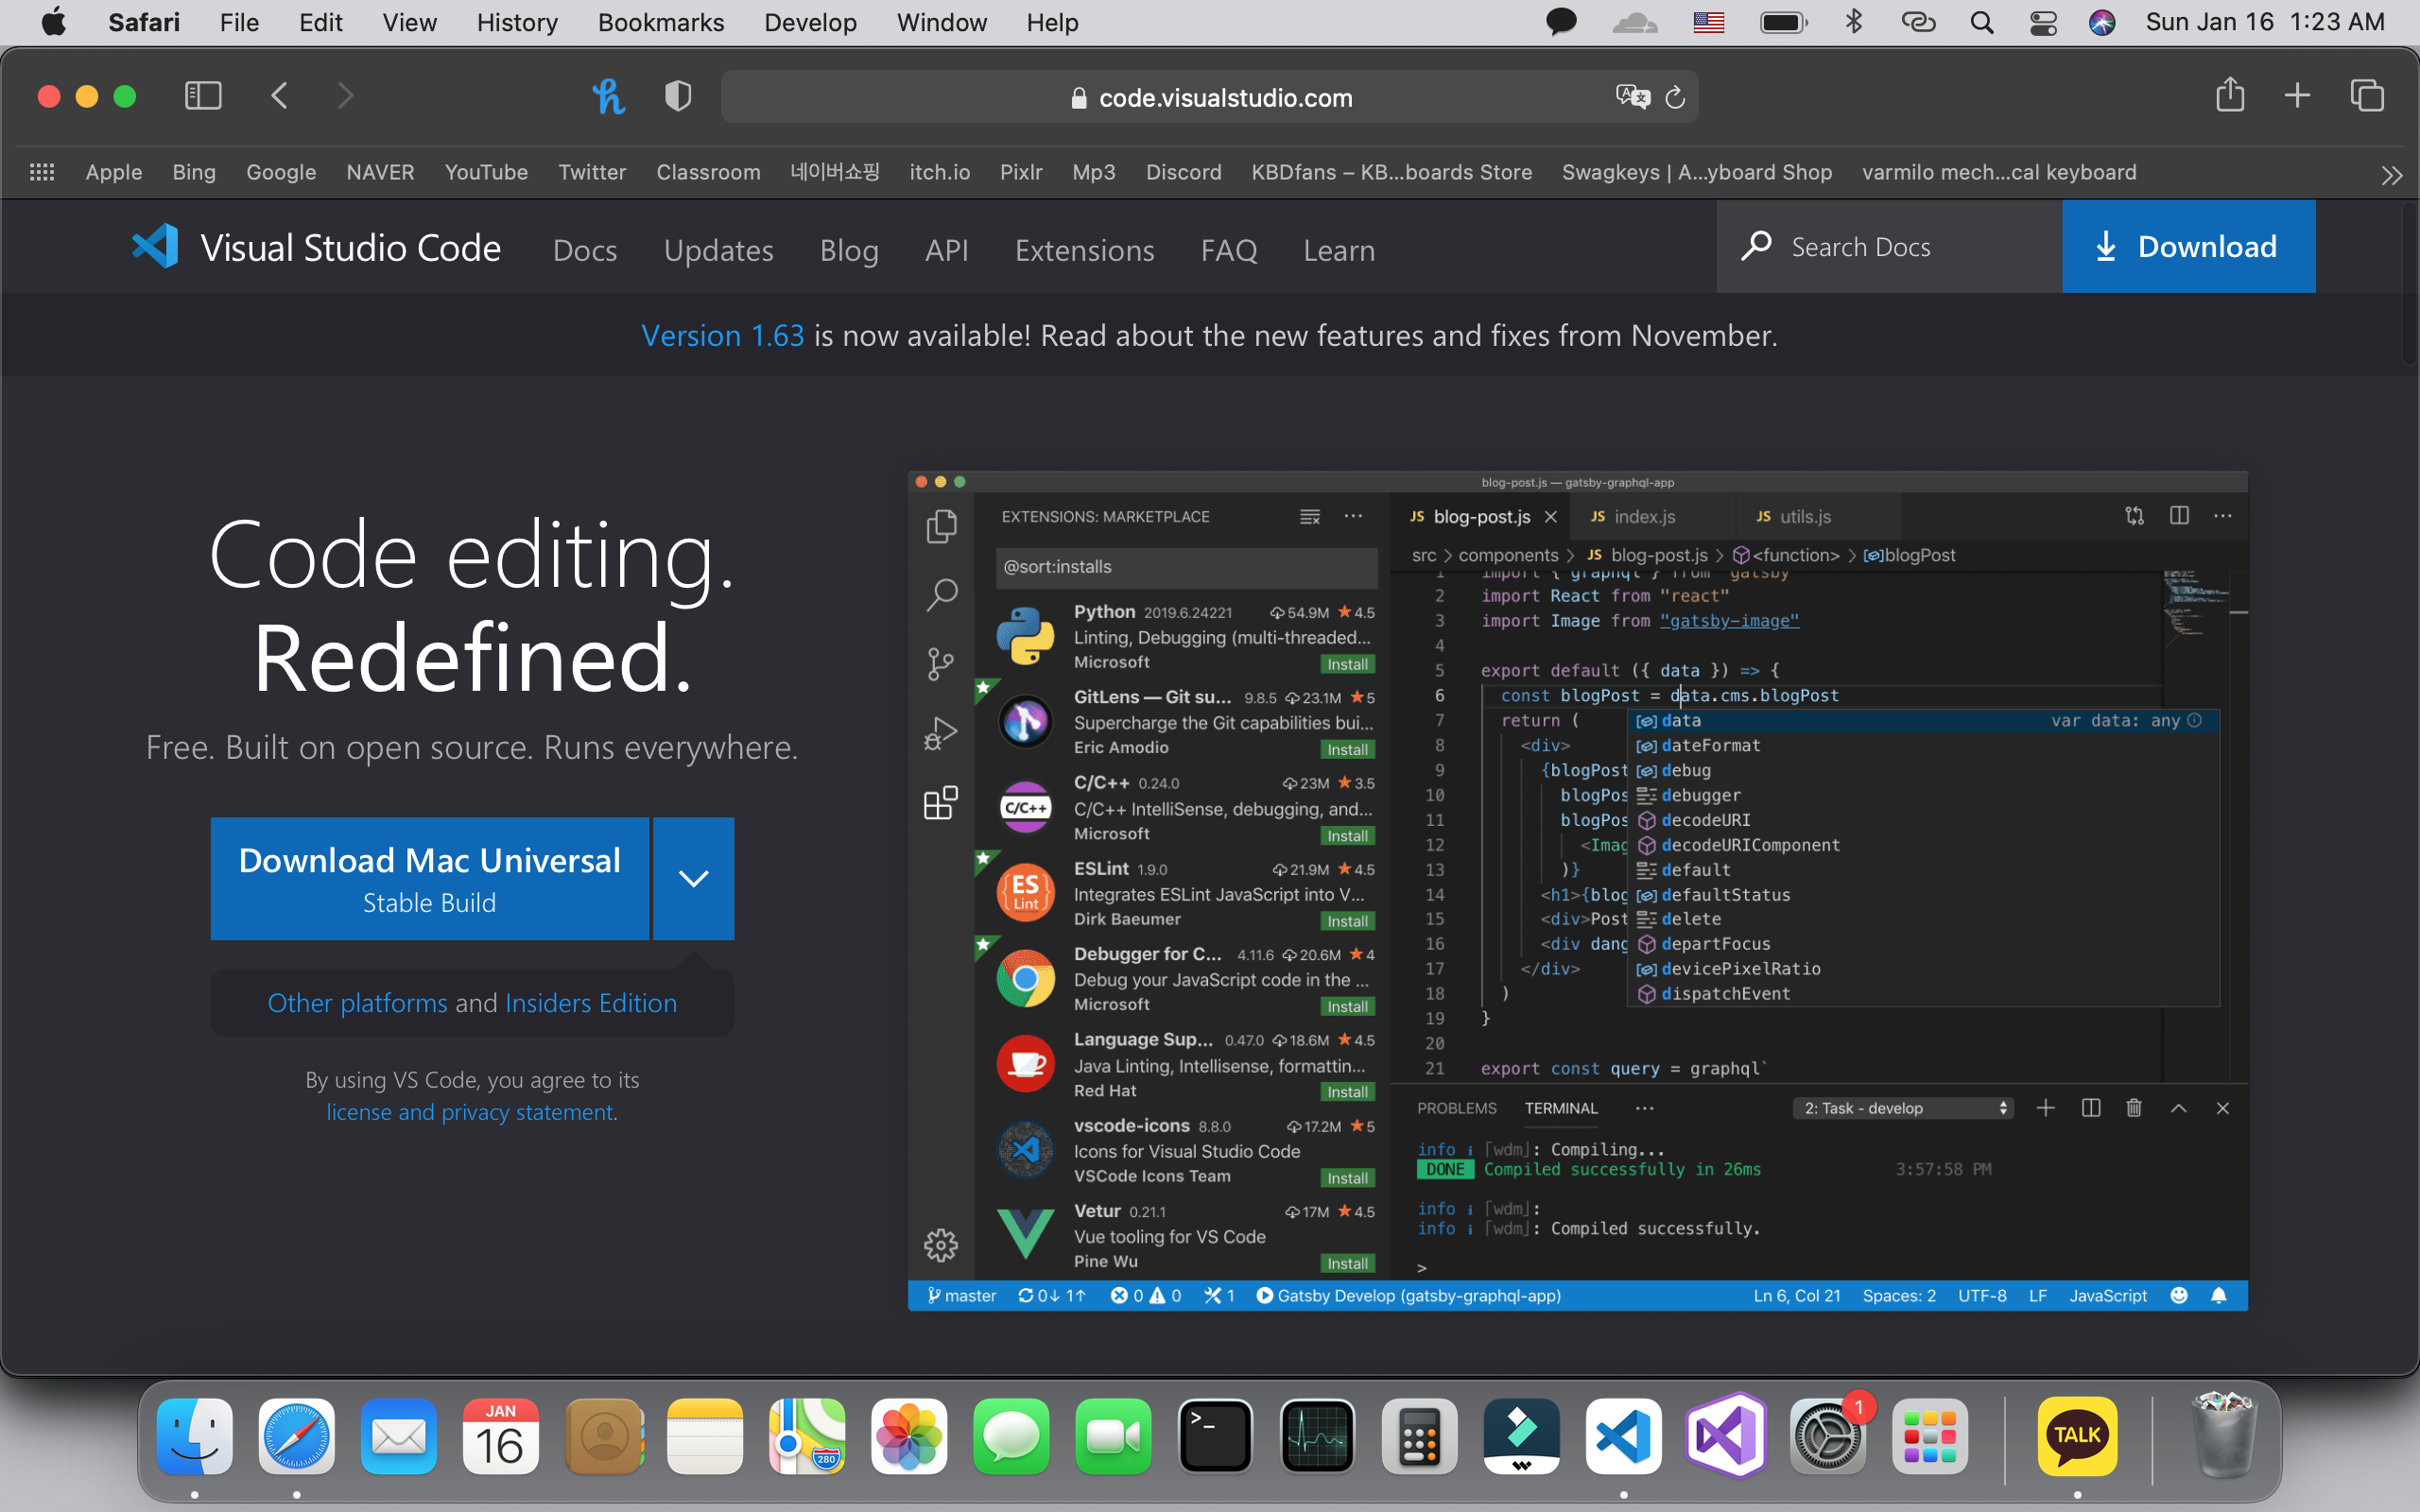The width and height of the screenshot is (2420, 1512).
Task: Open the input source flag icon
Action: tap(1708, 22)
